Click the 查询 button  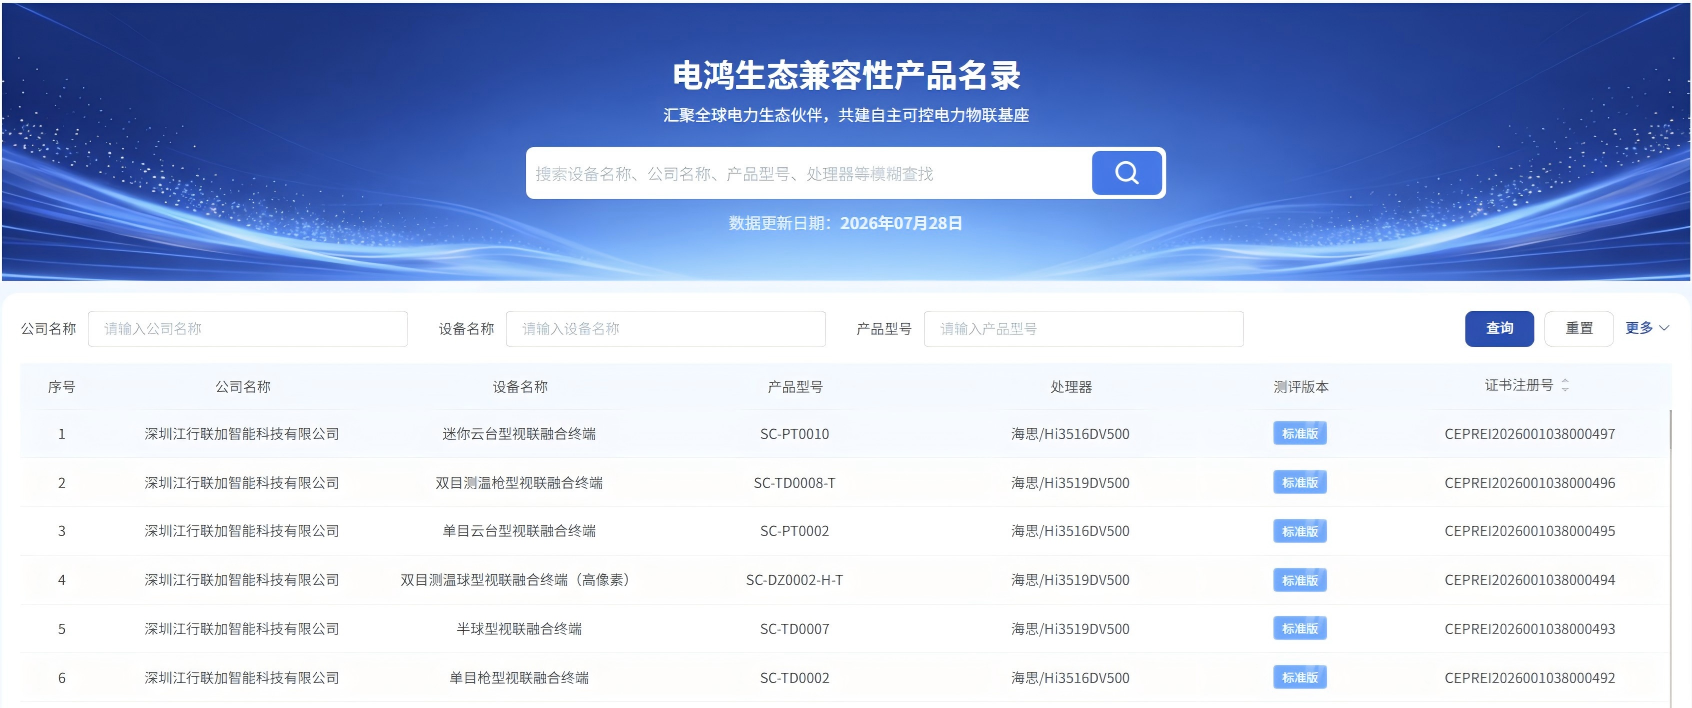1499,329
